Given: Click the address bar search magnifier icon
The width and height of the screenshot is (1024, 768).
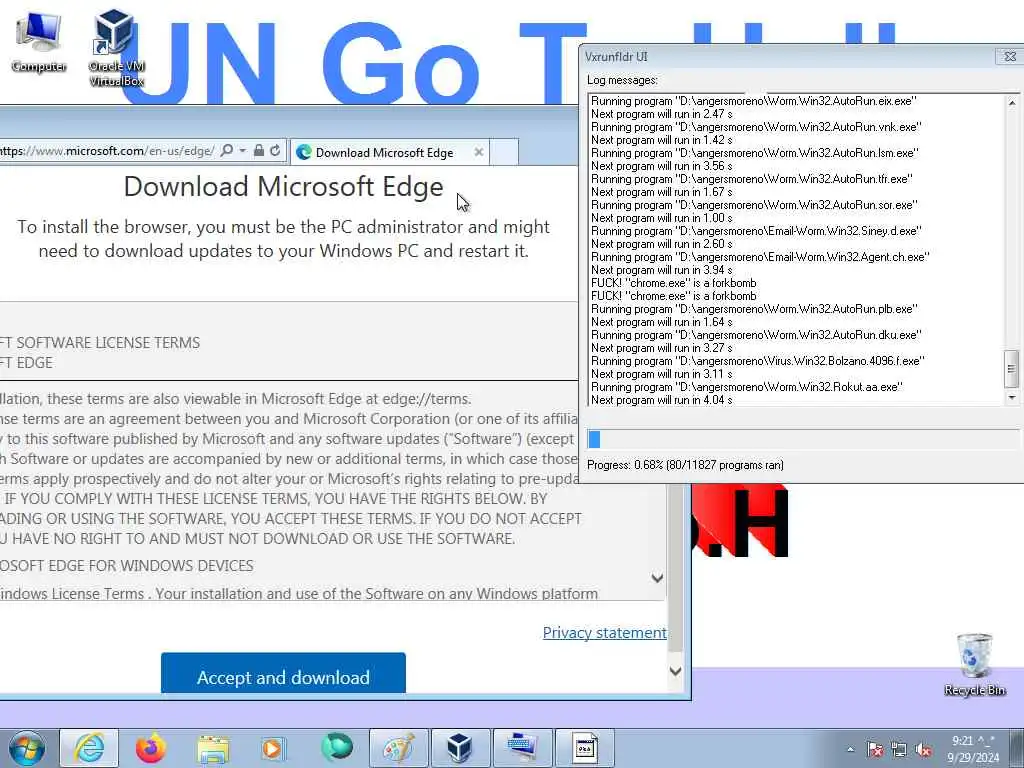Looking at the screenshot, I should (x=227, y=151).
